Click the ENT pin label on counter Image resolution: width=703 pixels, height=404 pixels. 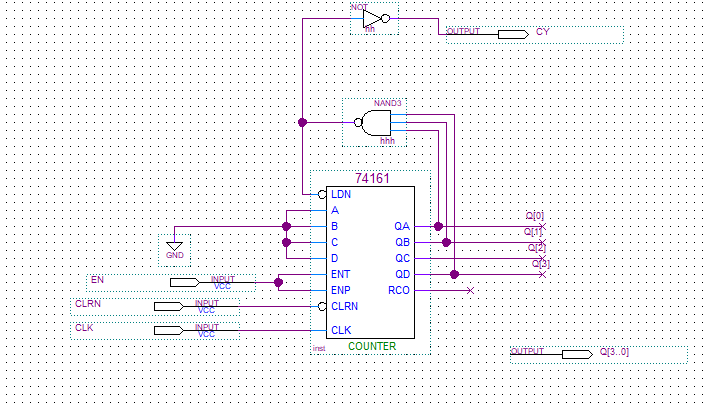(340, 274)
